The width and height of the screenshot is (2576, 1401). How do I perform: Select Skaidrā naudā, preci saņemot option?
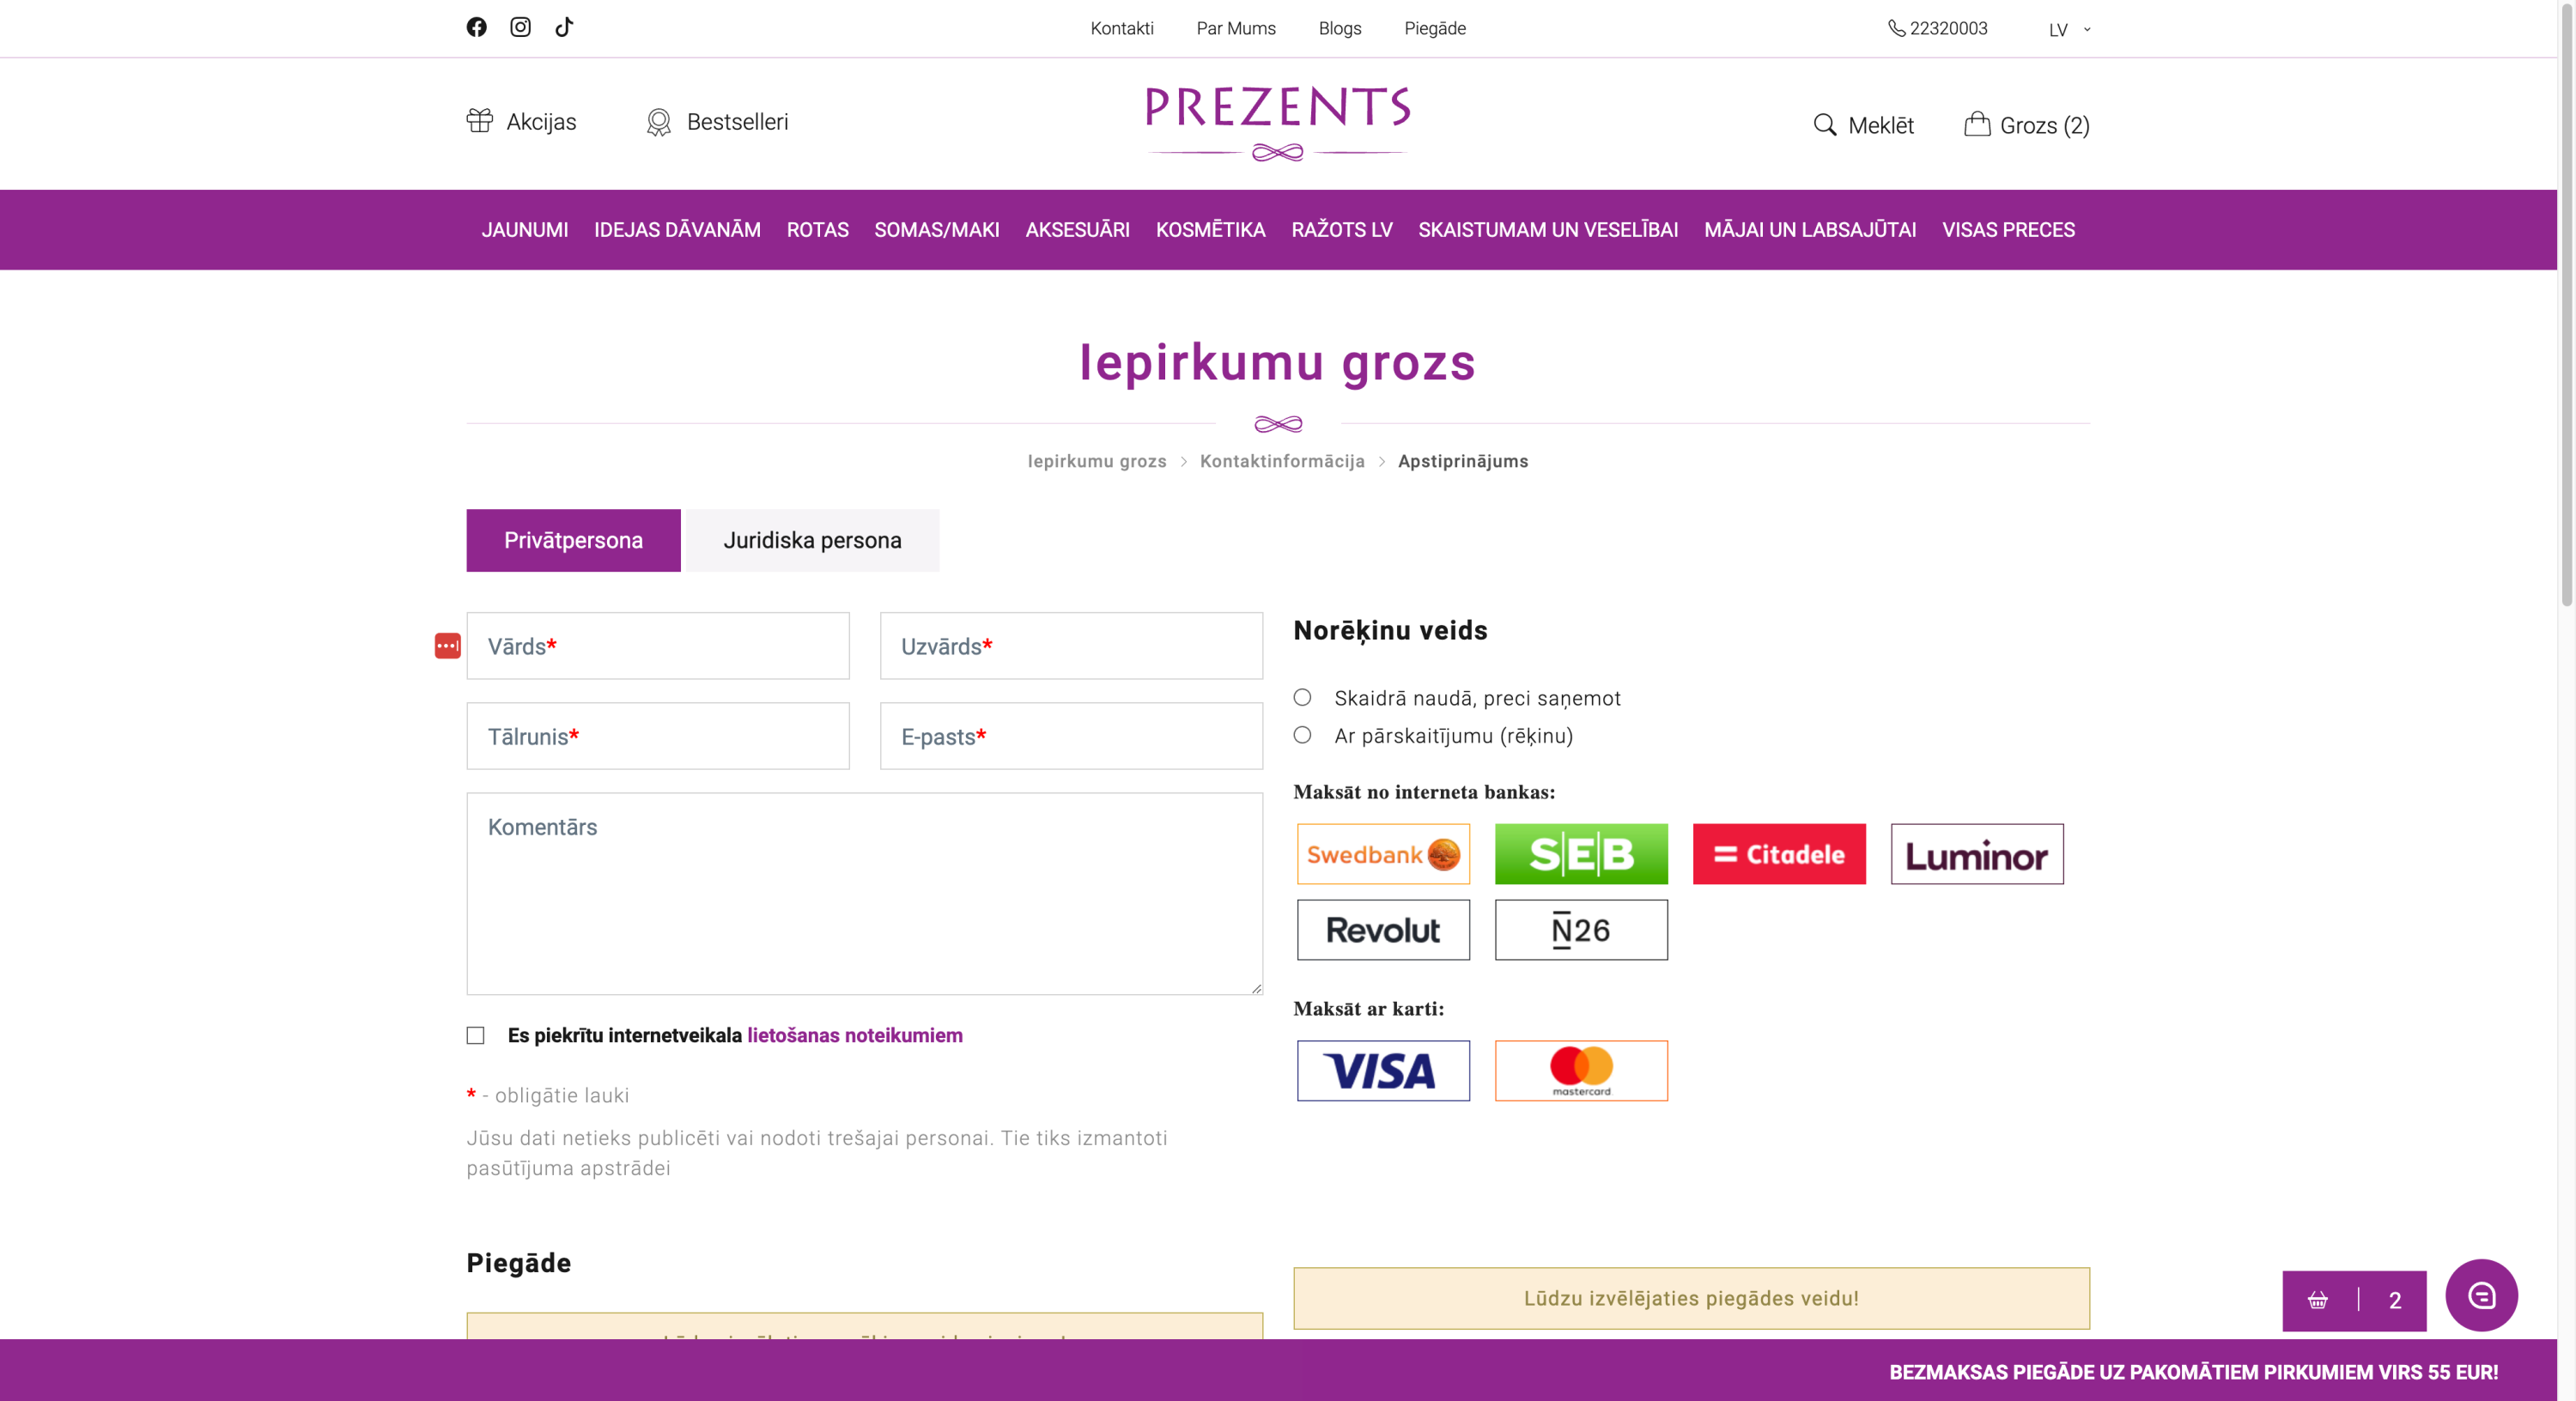[x=1302, y=697]
